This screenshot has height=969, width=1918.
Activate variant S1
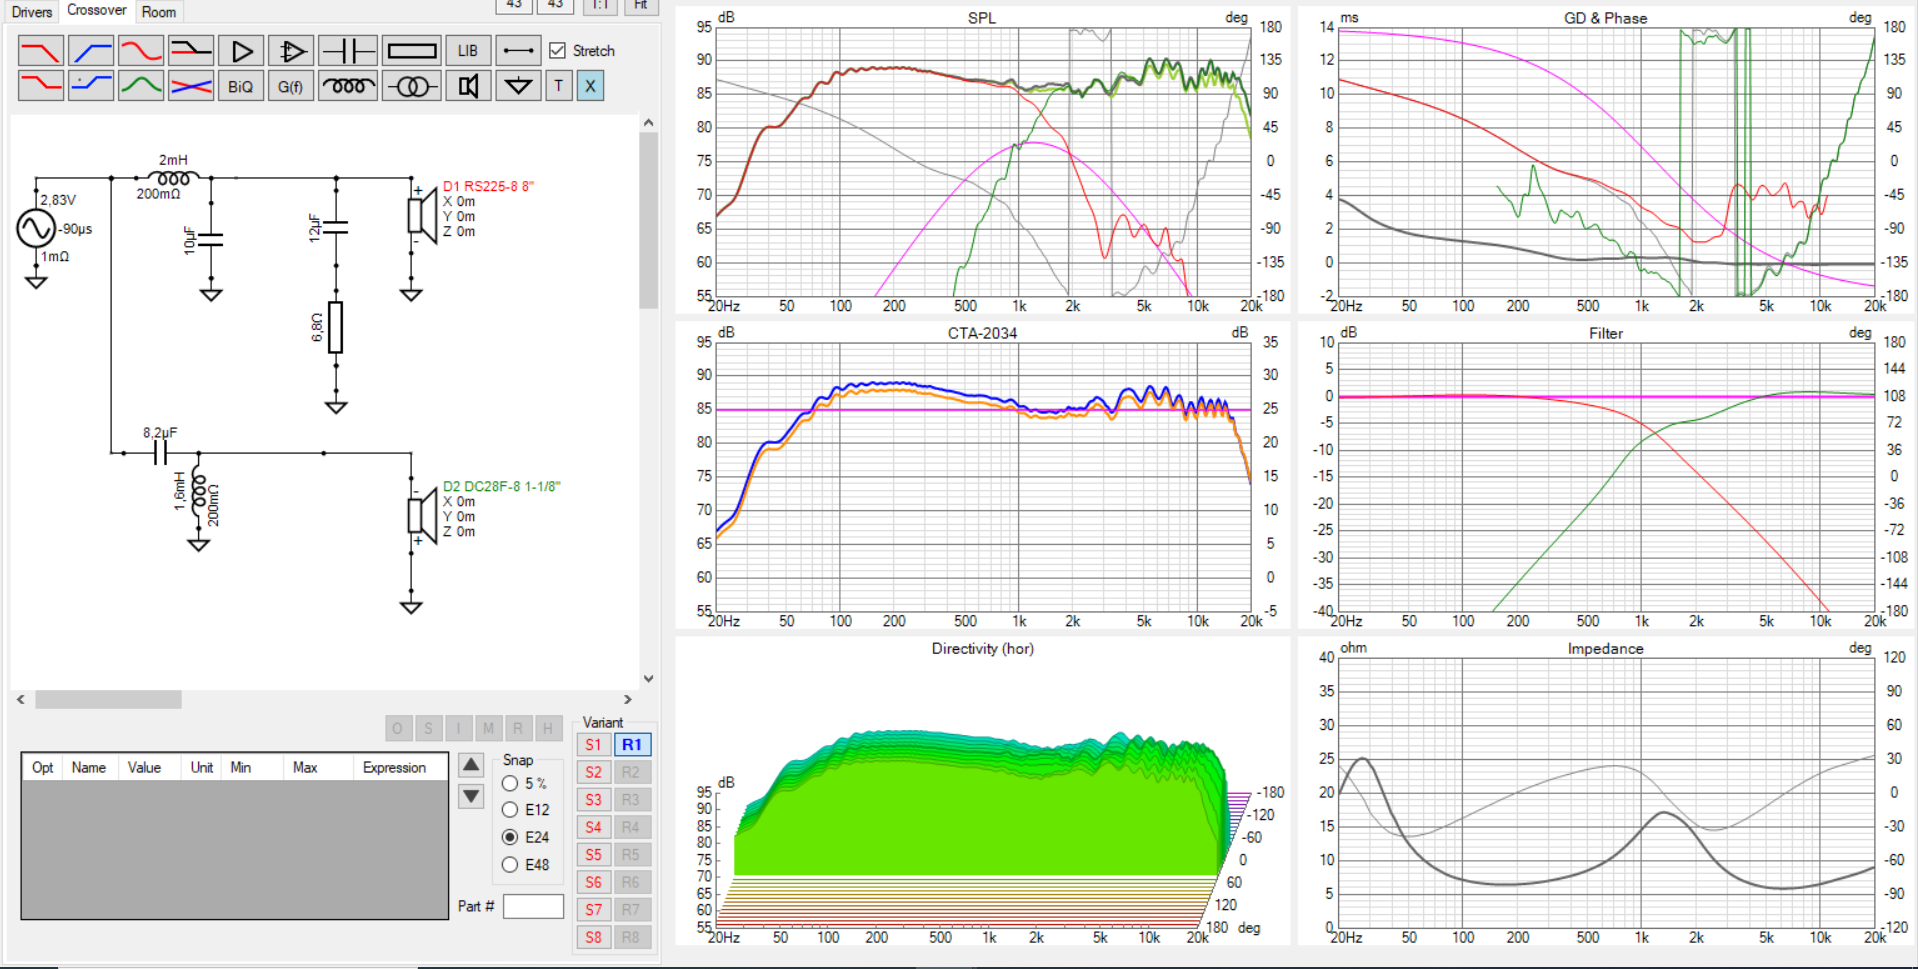click(x=593, y=745)
